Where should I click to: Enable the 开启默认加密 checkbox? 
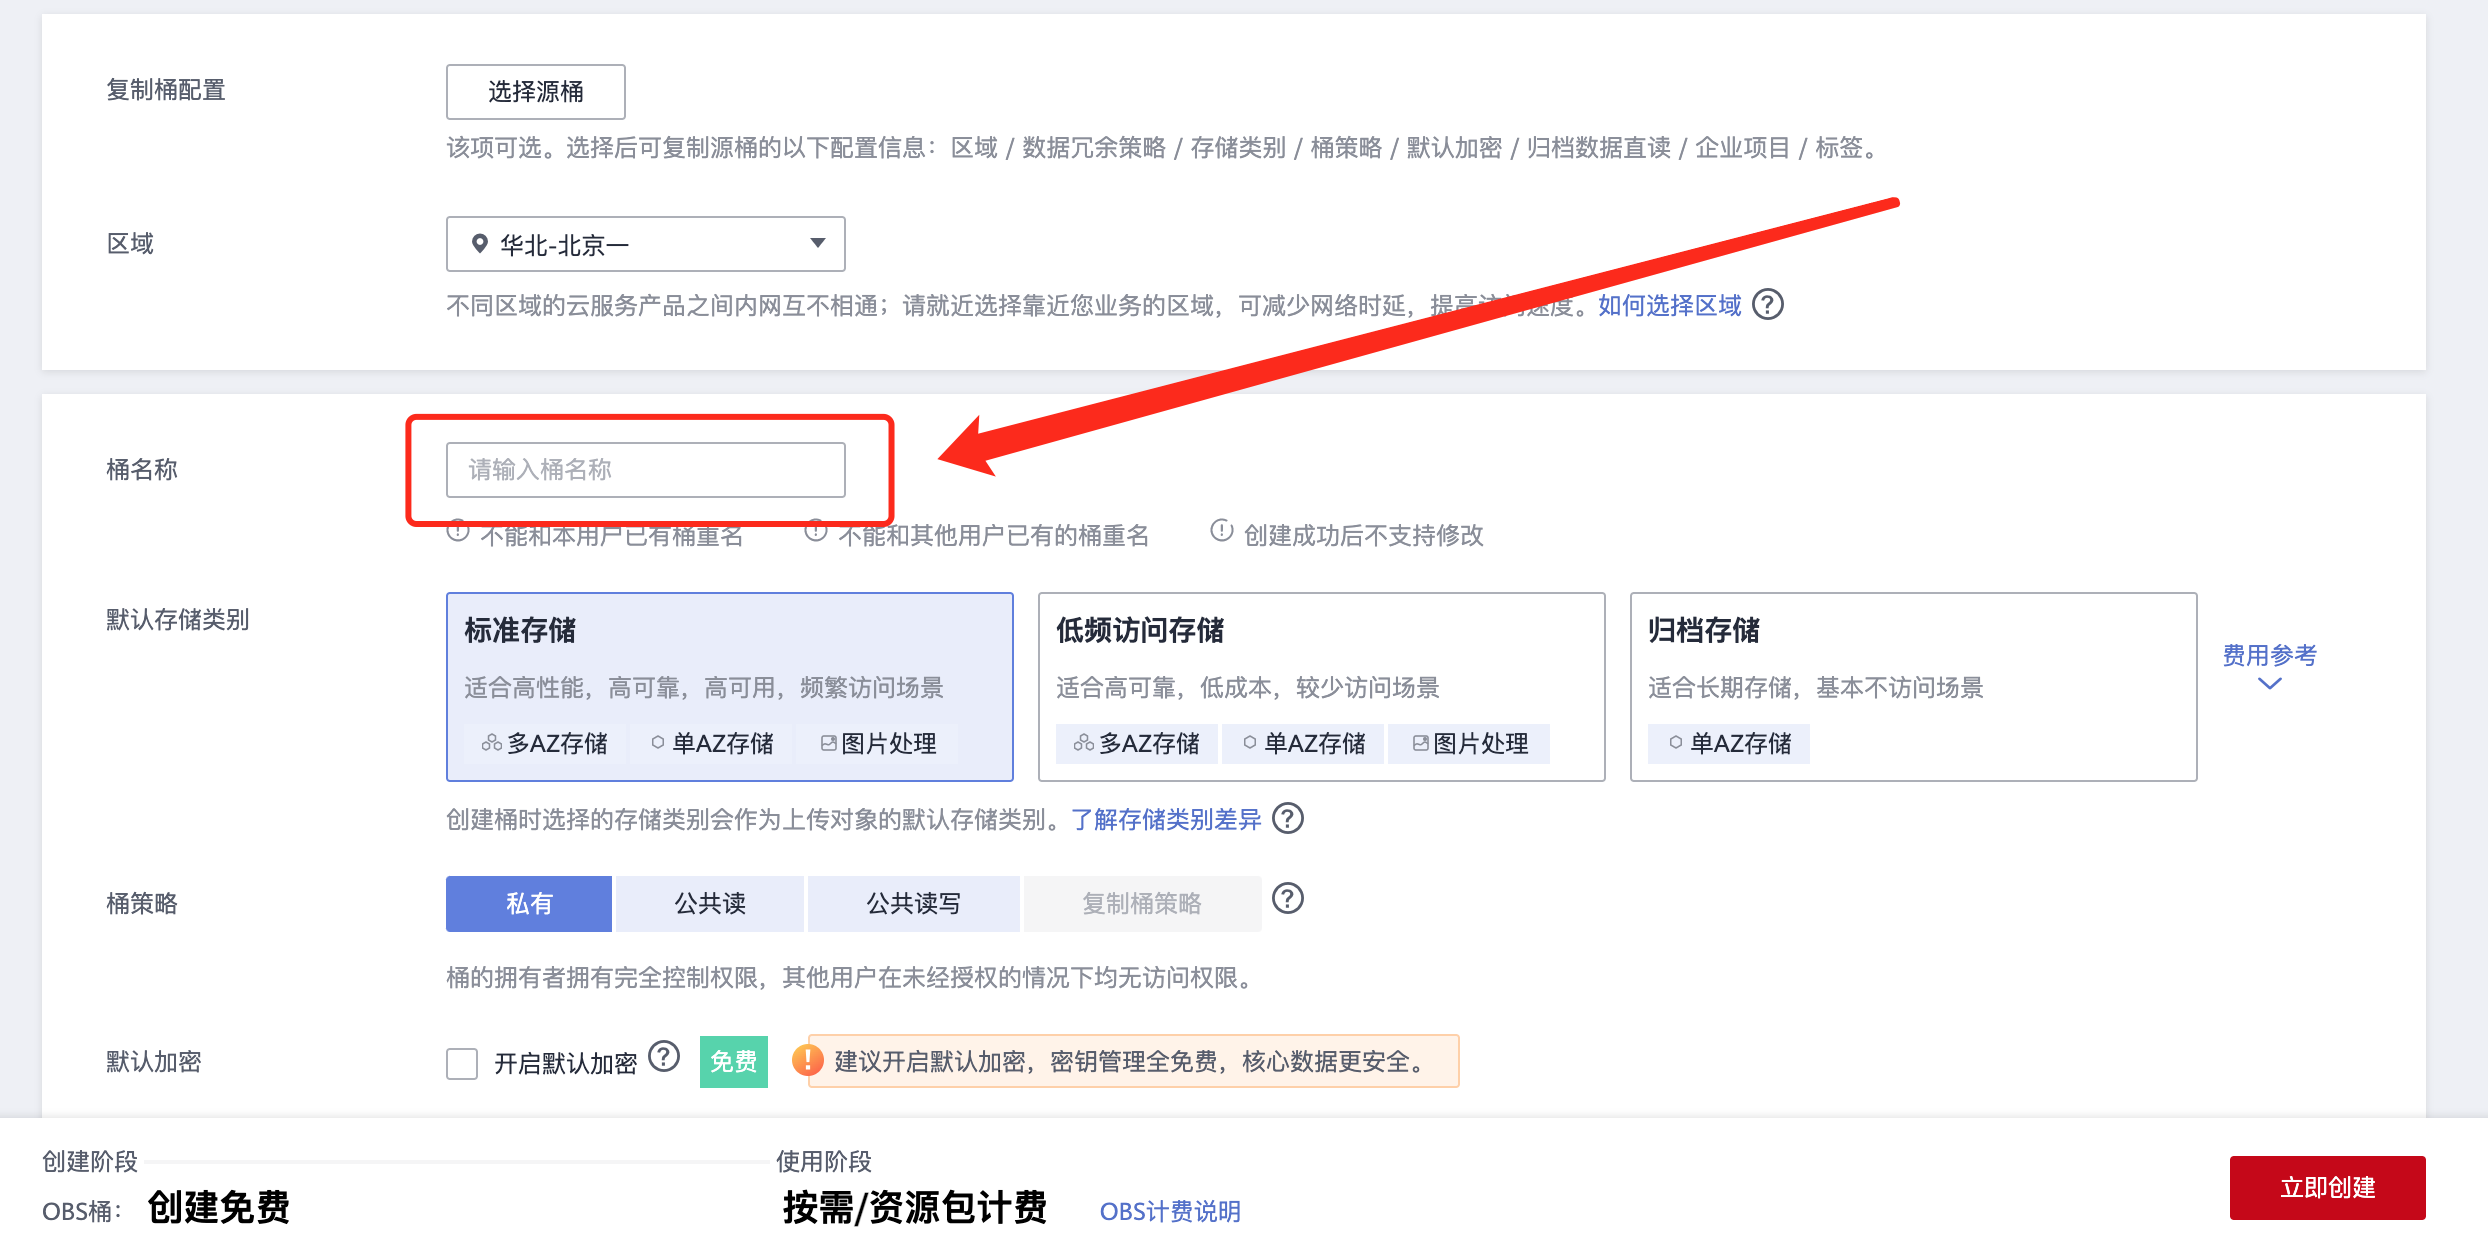(x=462, y=1063)
